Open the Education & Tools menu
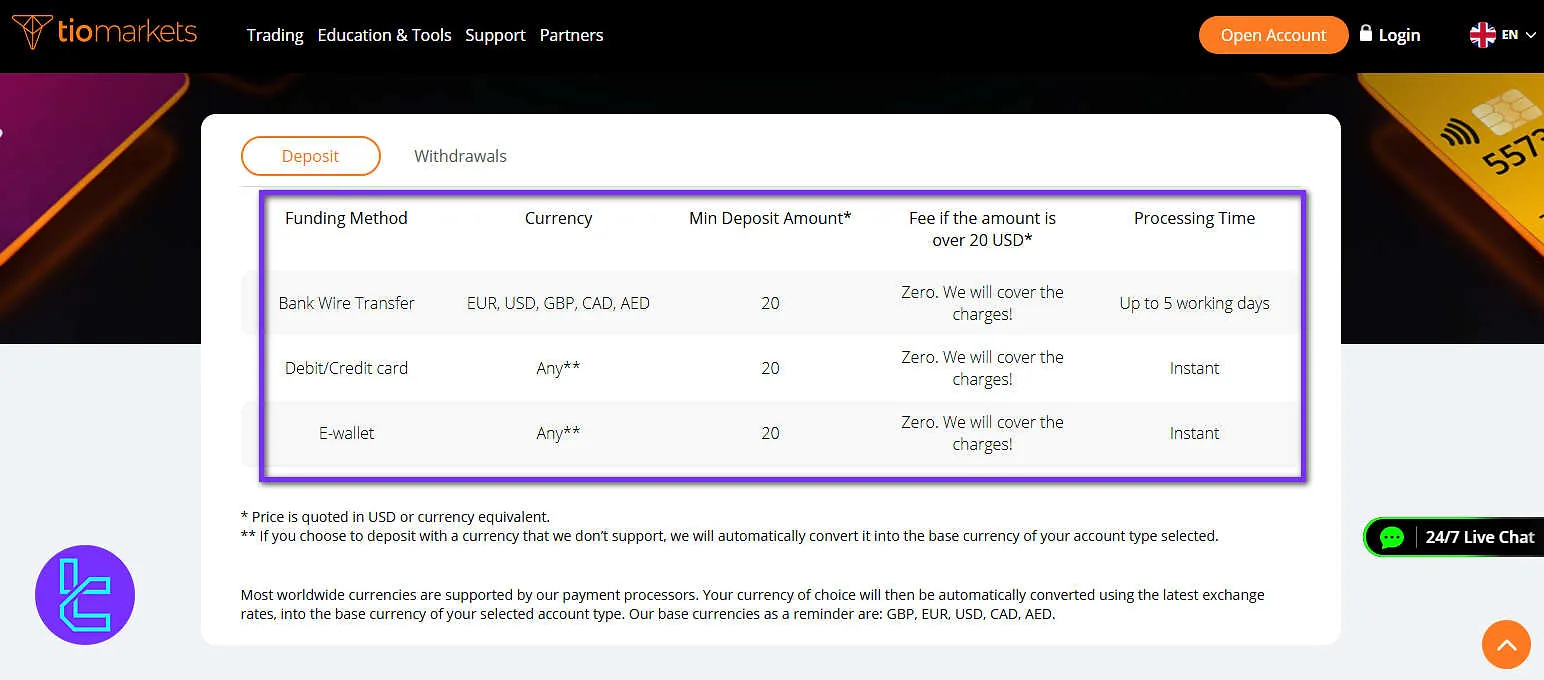The height and width of the screenshot is (680, 1544). 384,35
